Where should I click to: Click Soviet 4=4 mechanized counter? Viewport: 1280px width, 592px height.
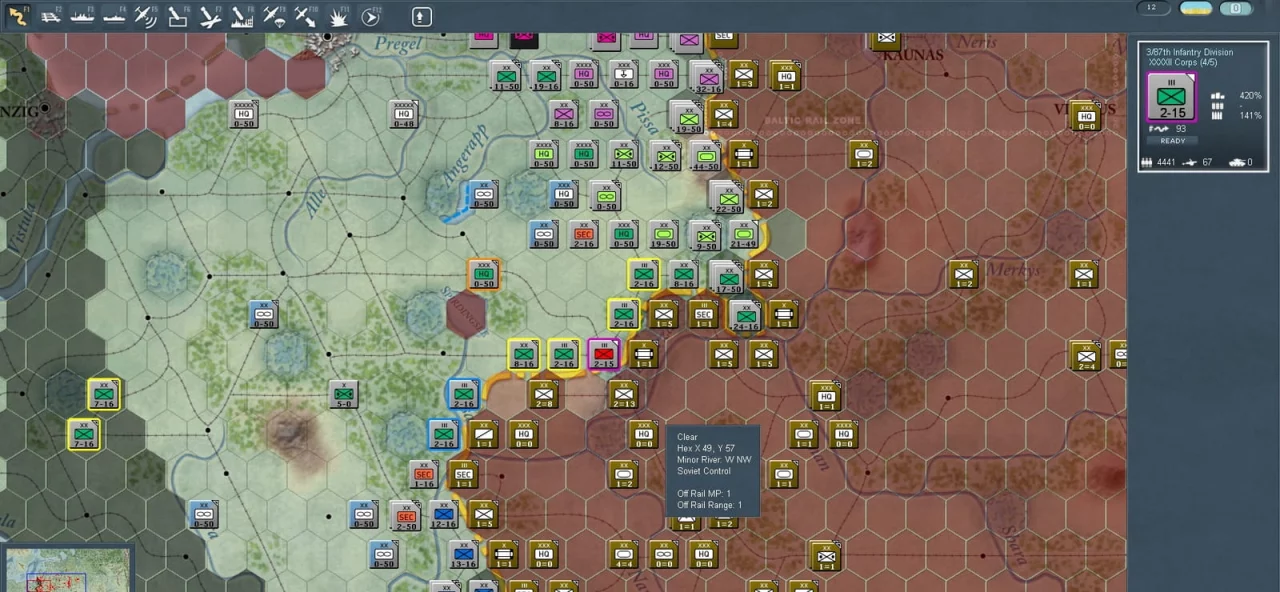tap(623, 554)
